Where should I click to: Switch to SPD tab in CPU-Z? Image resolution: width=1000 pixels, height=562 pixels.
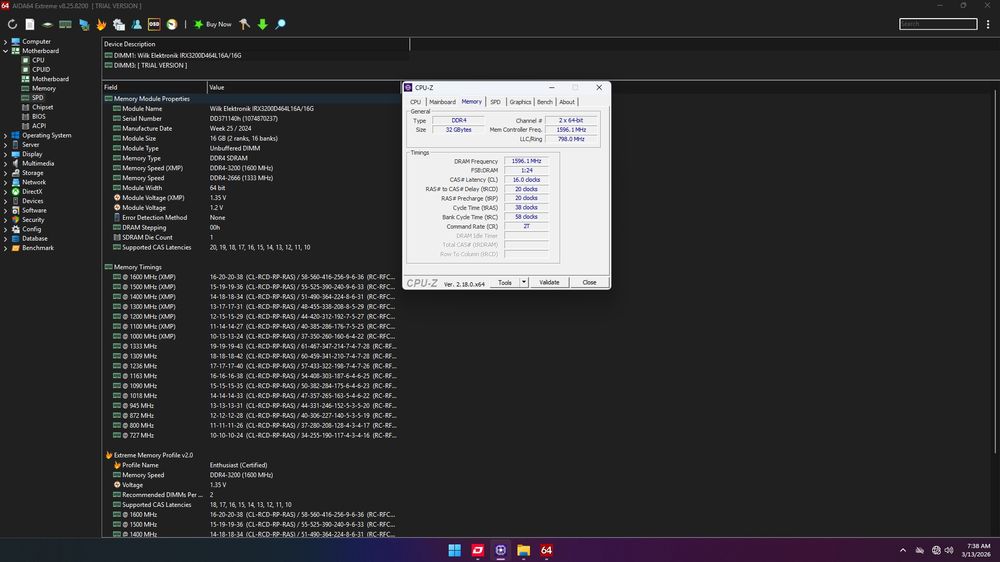pyautogui.click(x=496, y=102)
